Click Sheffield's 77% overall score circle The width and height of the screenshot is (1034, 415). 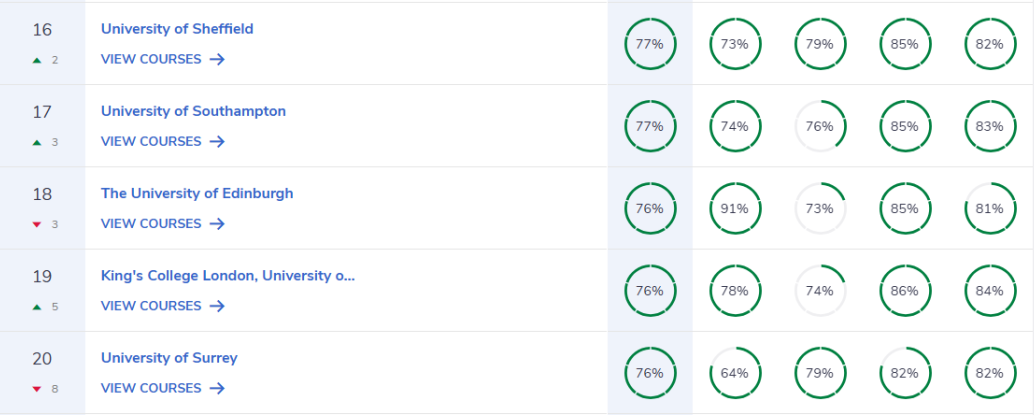point(650,44)
